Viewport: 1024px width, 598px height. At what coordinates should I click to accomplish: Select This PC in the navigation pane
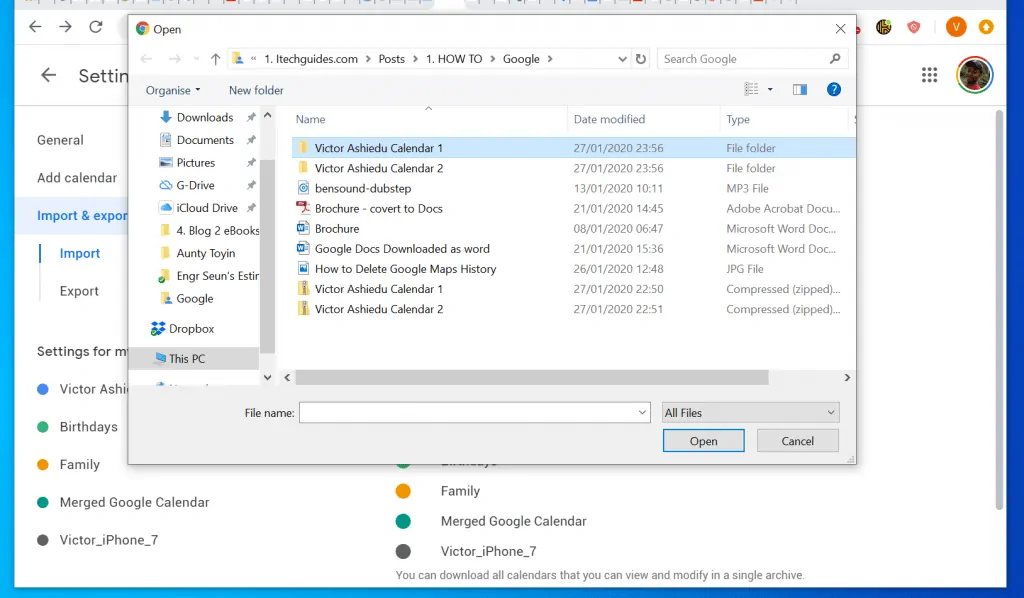coord(187,358)
